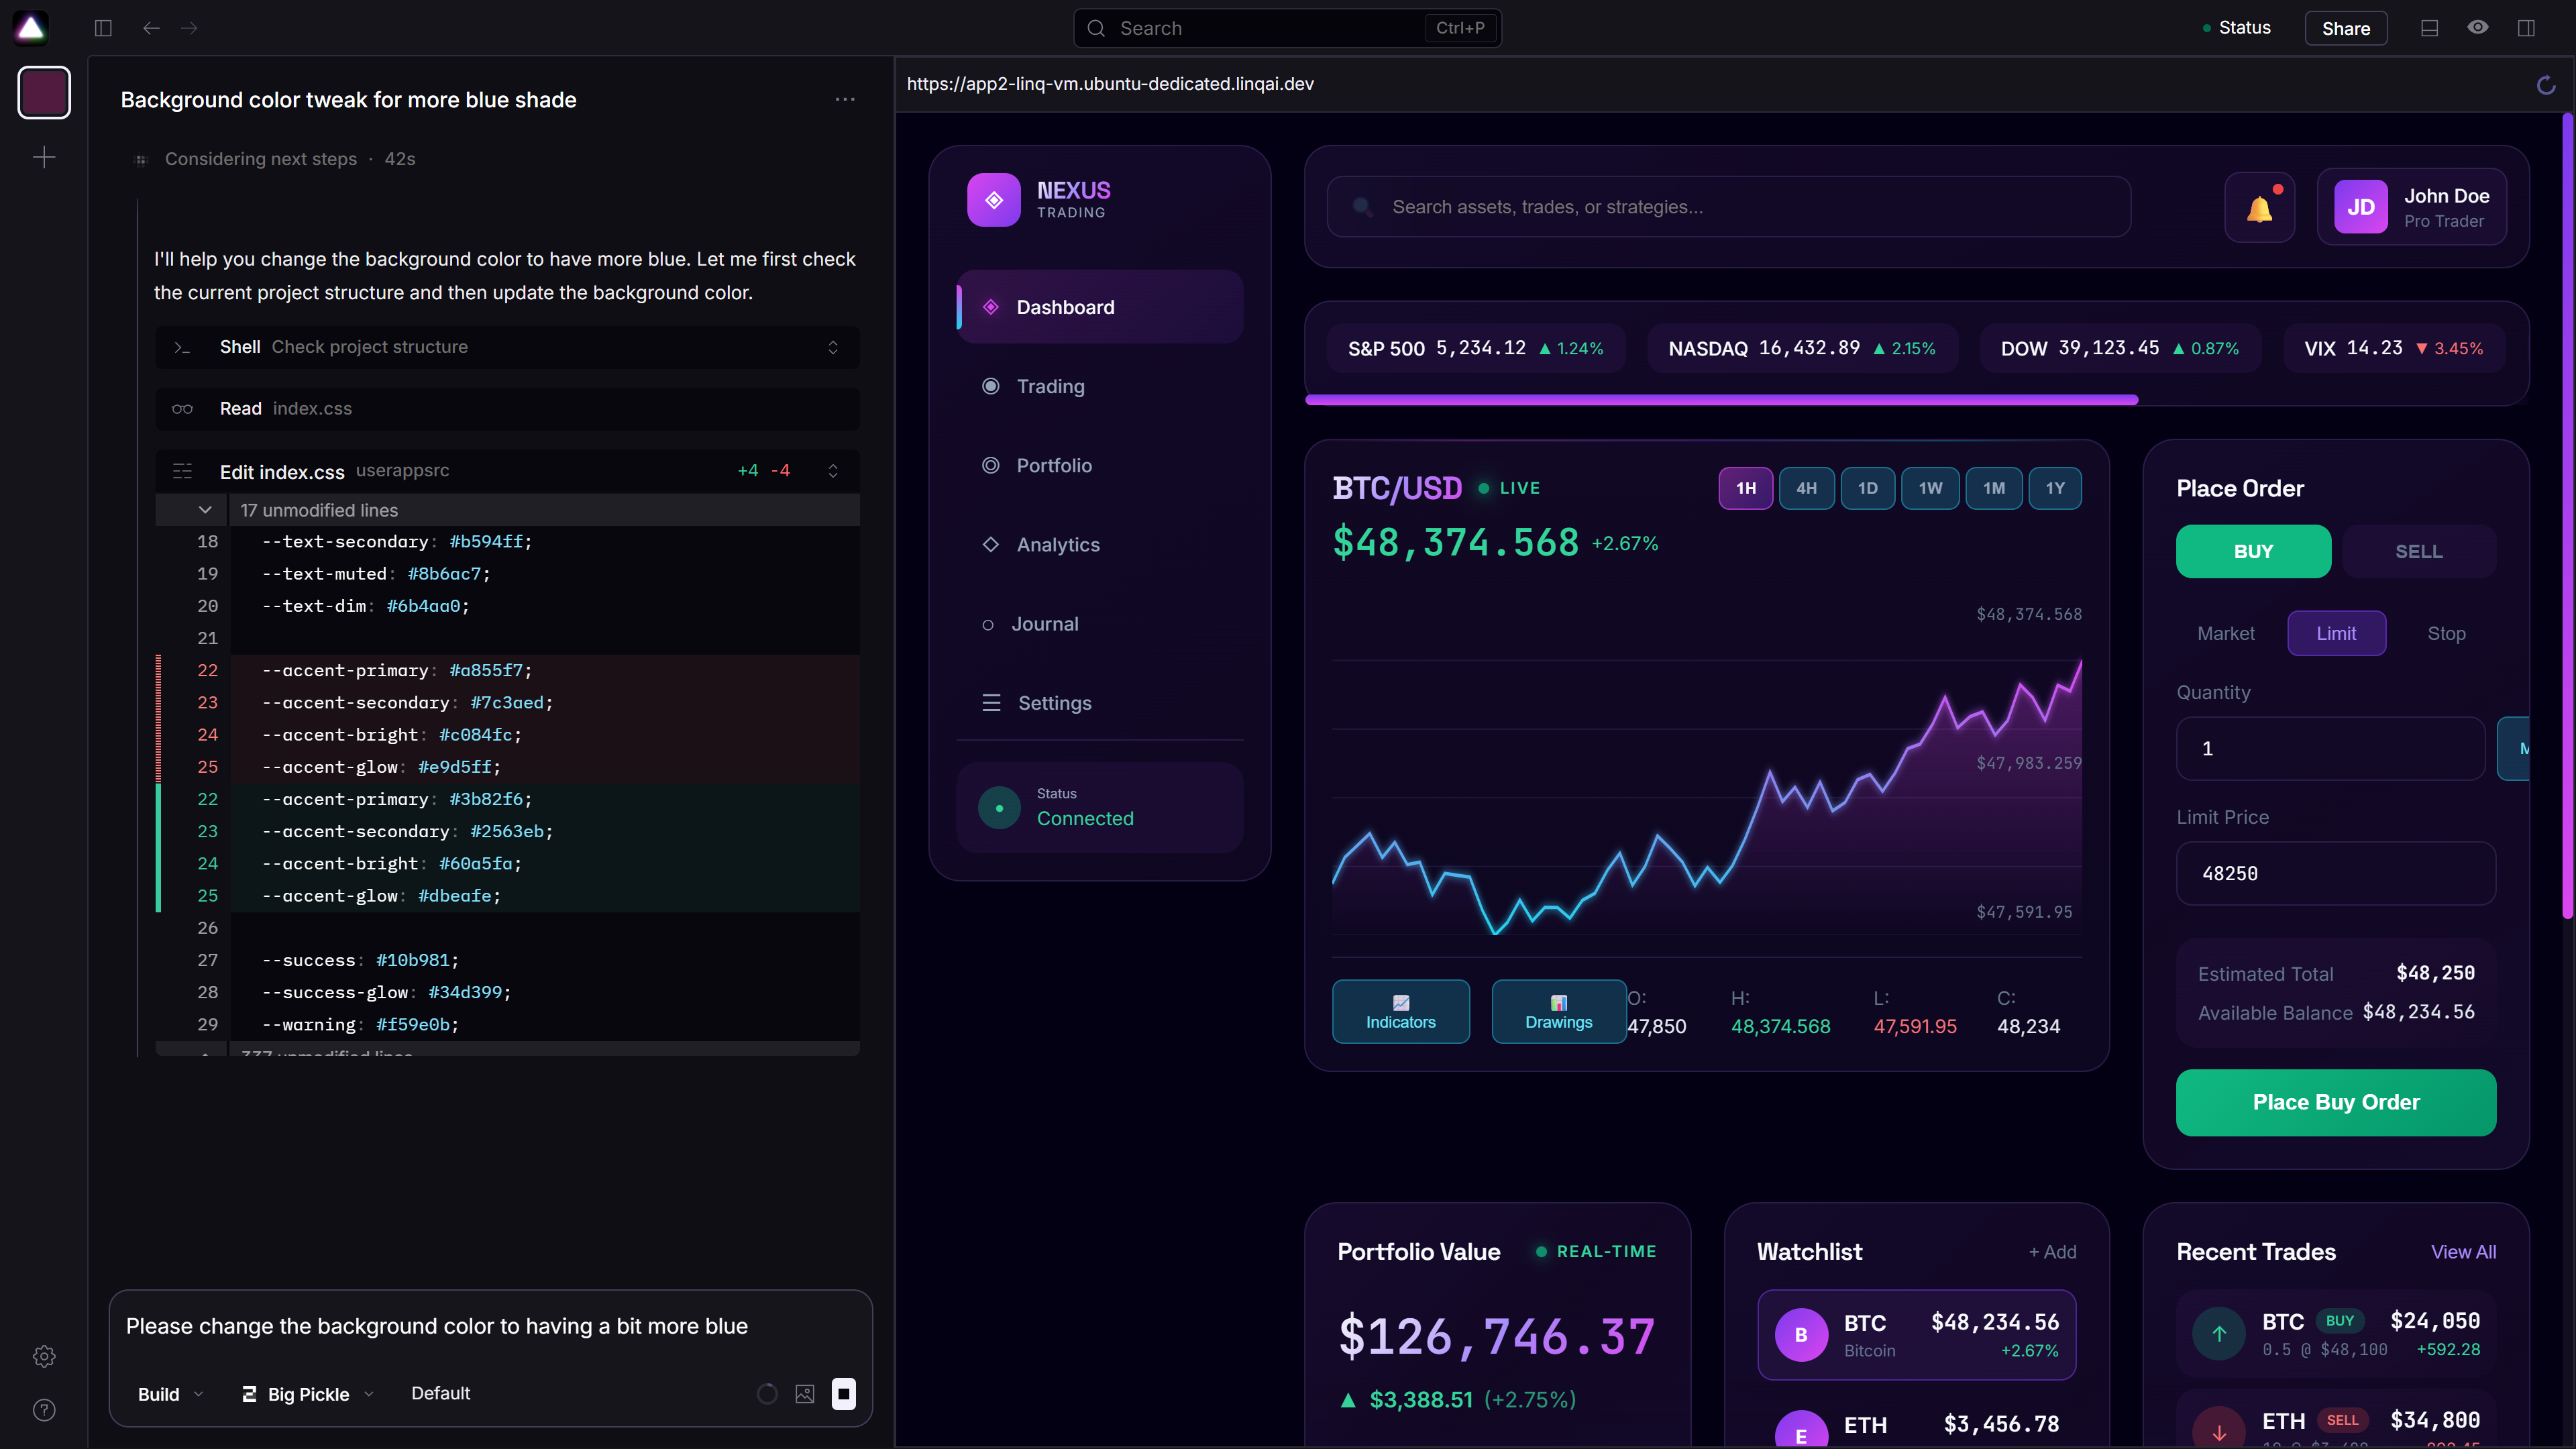2576x1449 pixels.
Task: Select the 1D chart timeframe
Action: (x=1868, y=488)
